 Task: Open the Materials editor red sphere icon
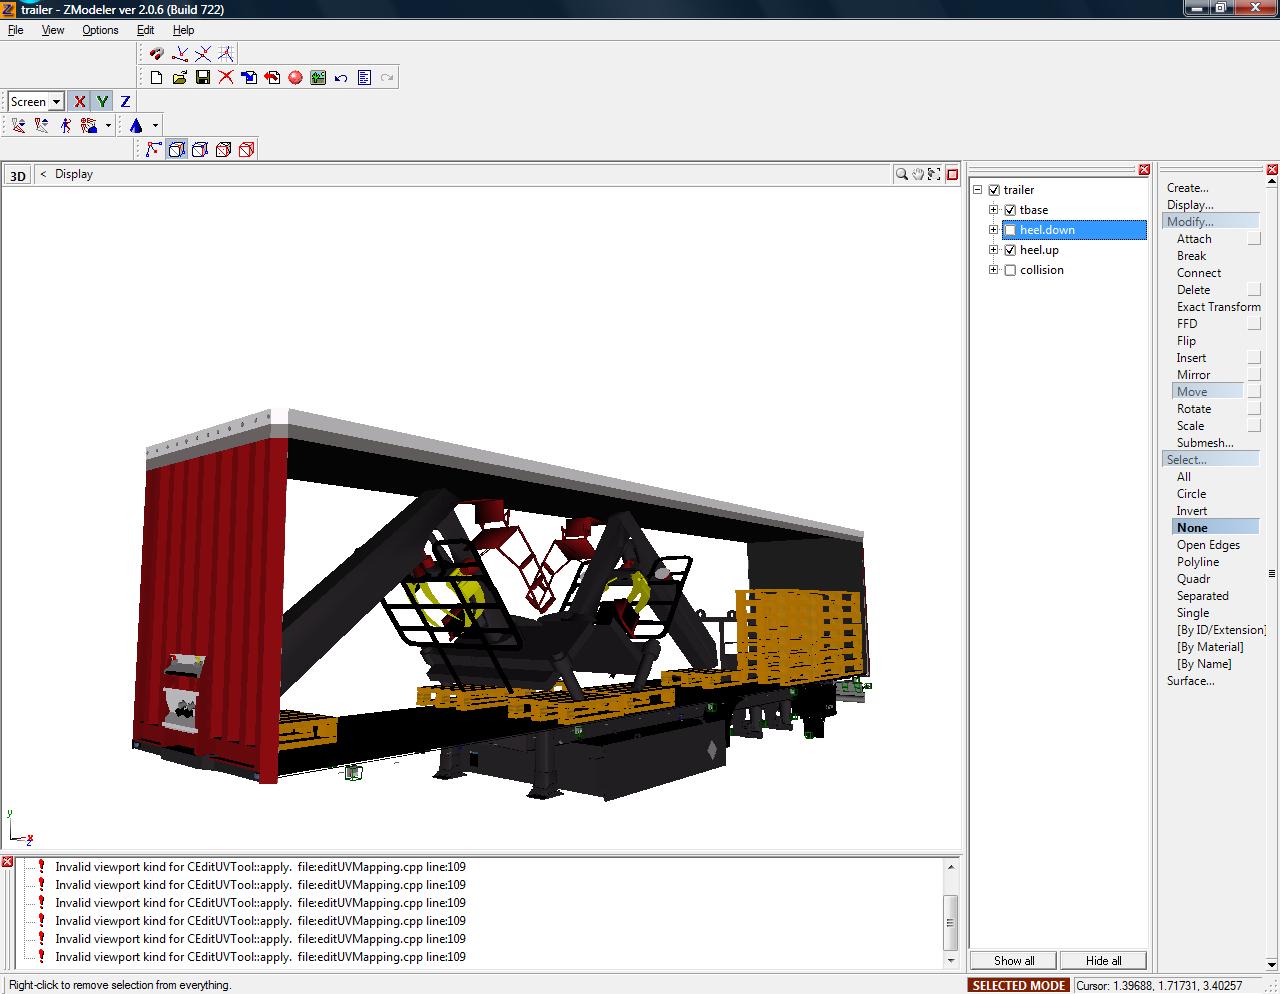tap(295, 78)
